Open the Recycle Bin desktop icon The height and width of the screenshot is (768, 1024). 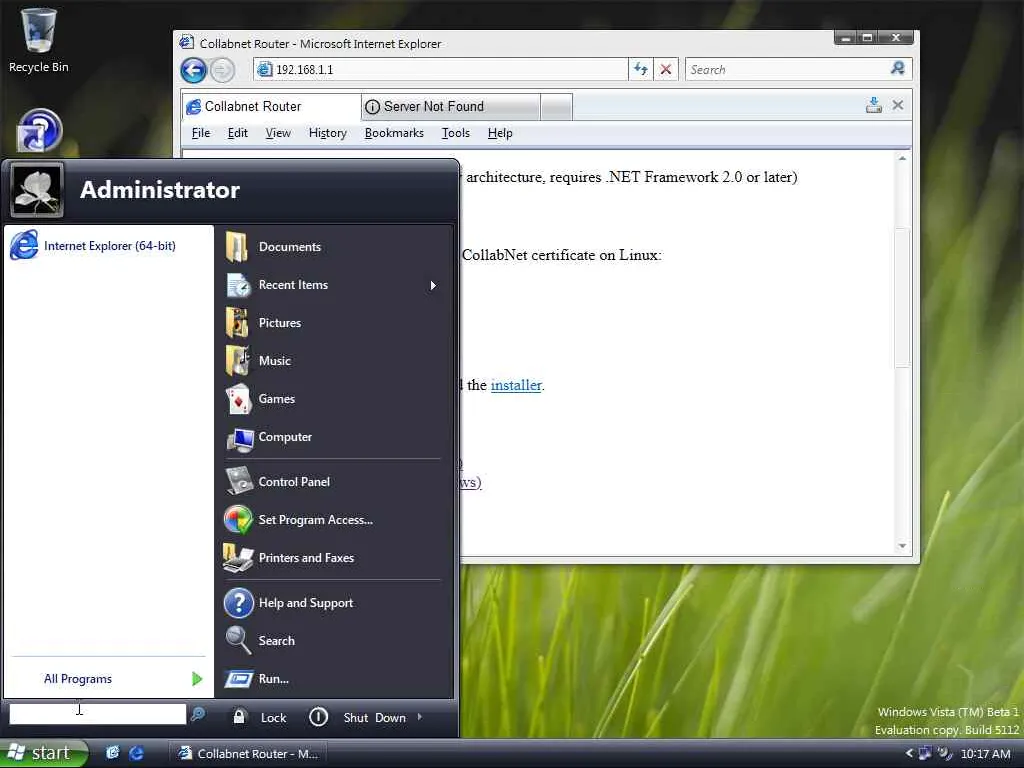coord(39,40)
